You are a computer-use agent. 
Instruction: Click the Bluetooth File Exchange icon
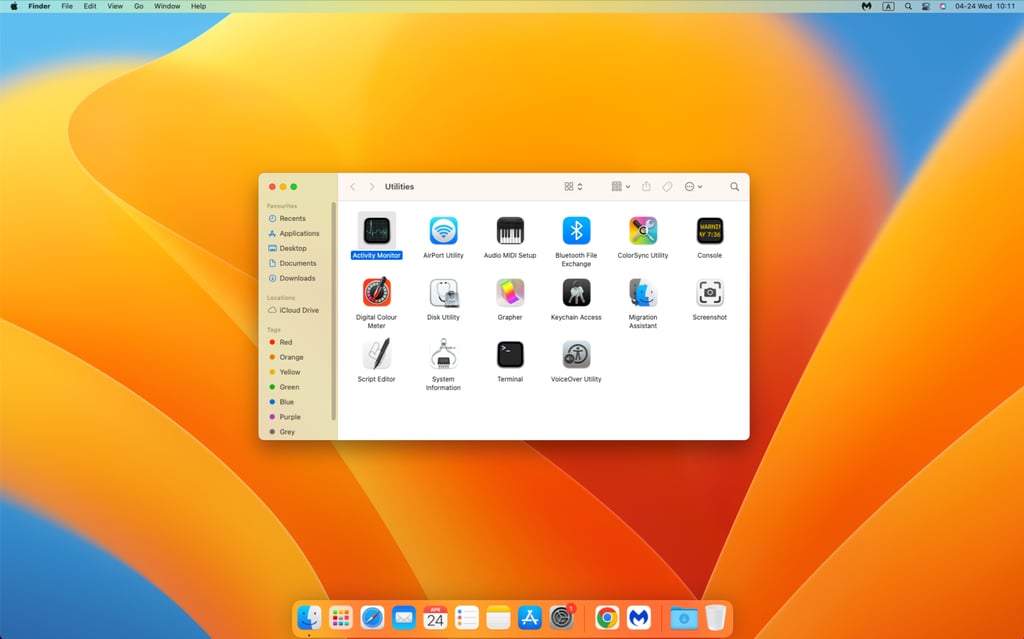[576, 231]
